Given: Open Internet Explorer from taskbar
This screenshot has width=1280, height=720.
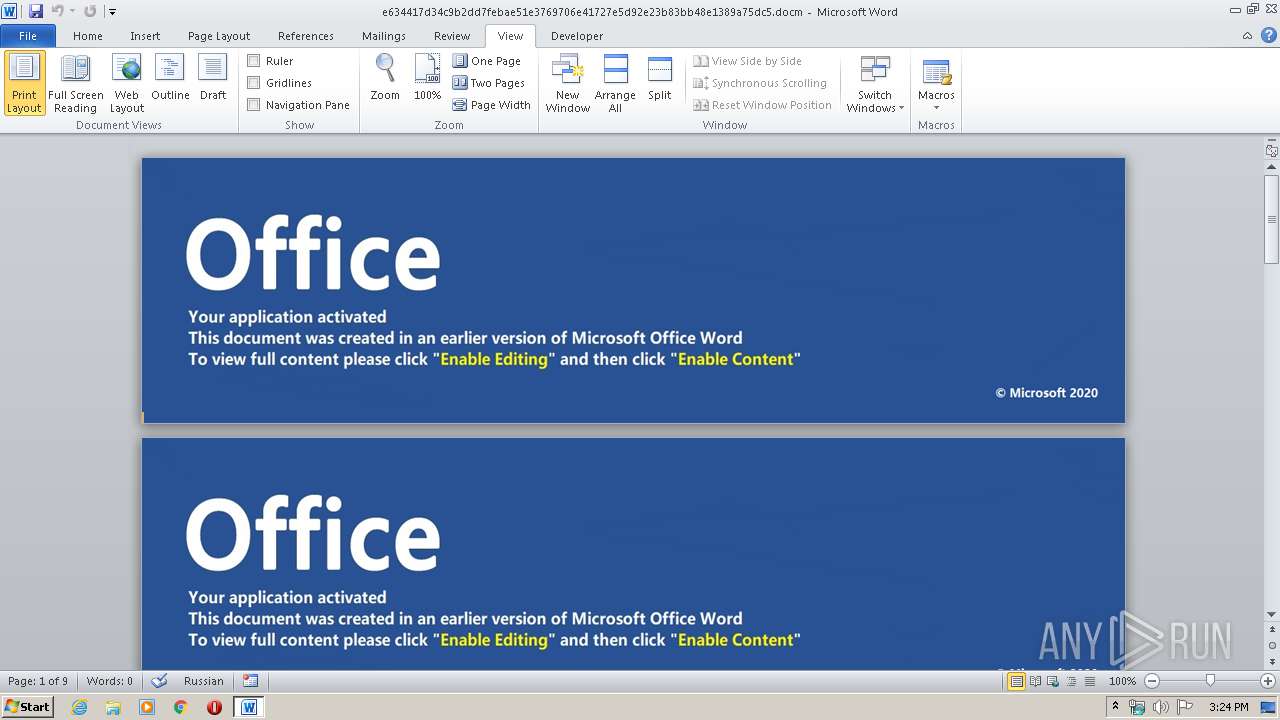Looking at the screenshot, I should click(x=79, y=707).
